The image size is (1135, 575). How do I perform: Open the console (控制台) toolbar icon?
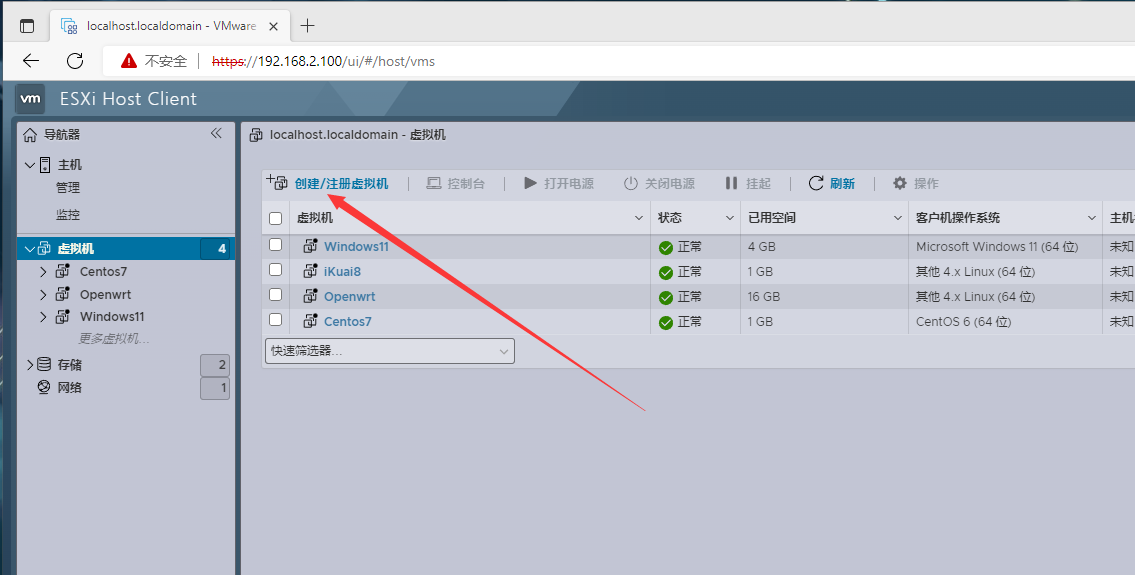[434, 183]
